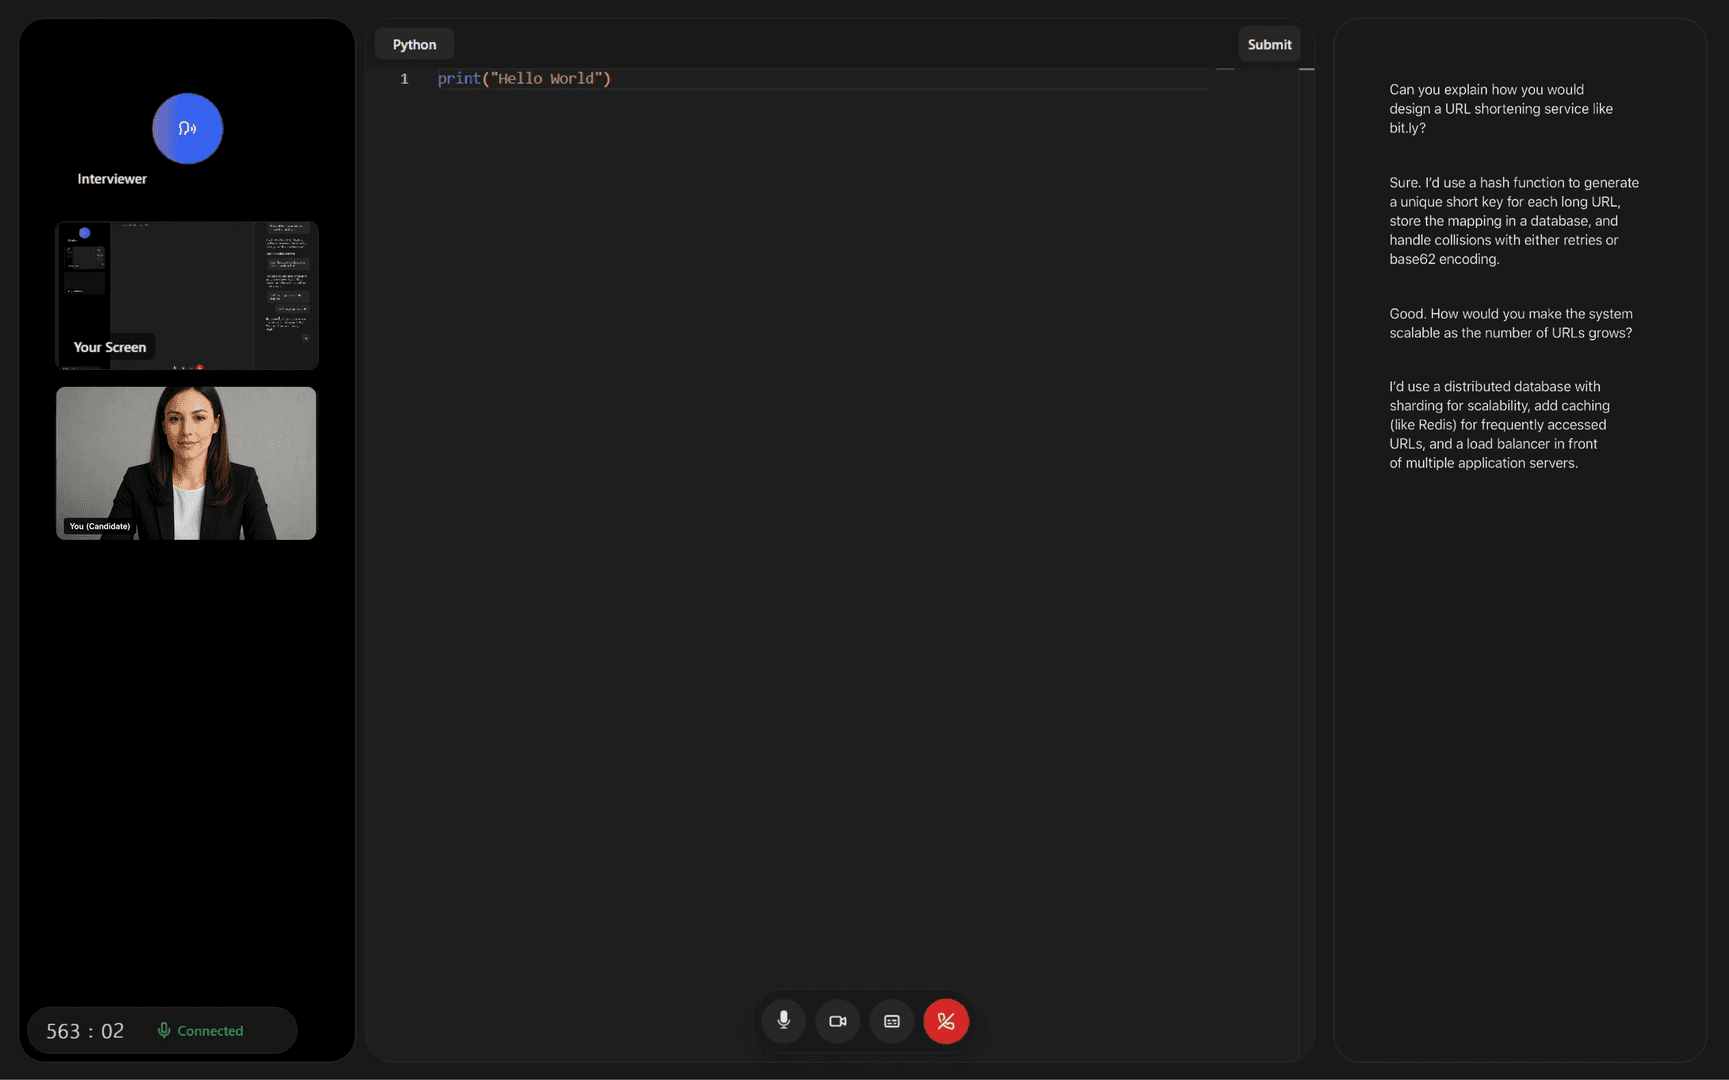The image size is (1729, 1080).
Task: Click the code editor's vertical scrollbar
Action: [x=1306, y=560]
